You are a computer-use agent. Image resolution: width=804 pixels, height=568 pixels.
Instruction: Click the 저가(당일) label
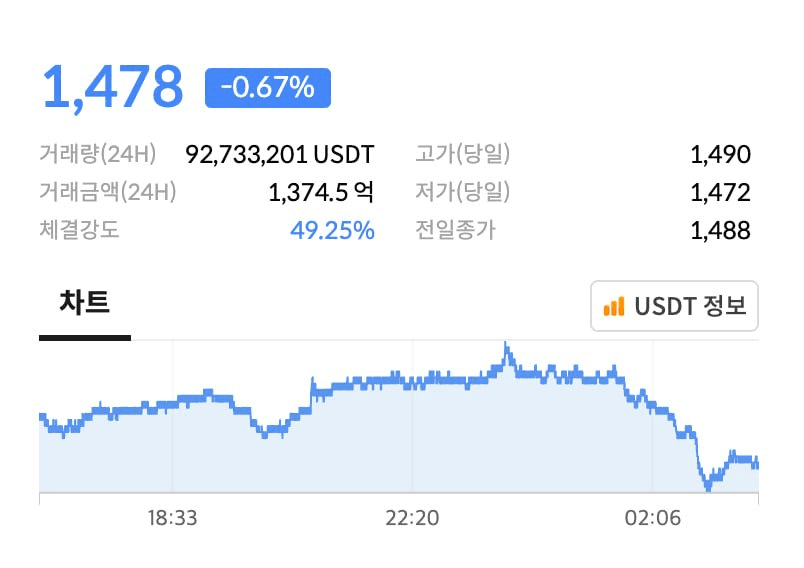click(463, 192)
